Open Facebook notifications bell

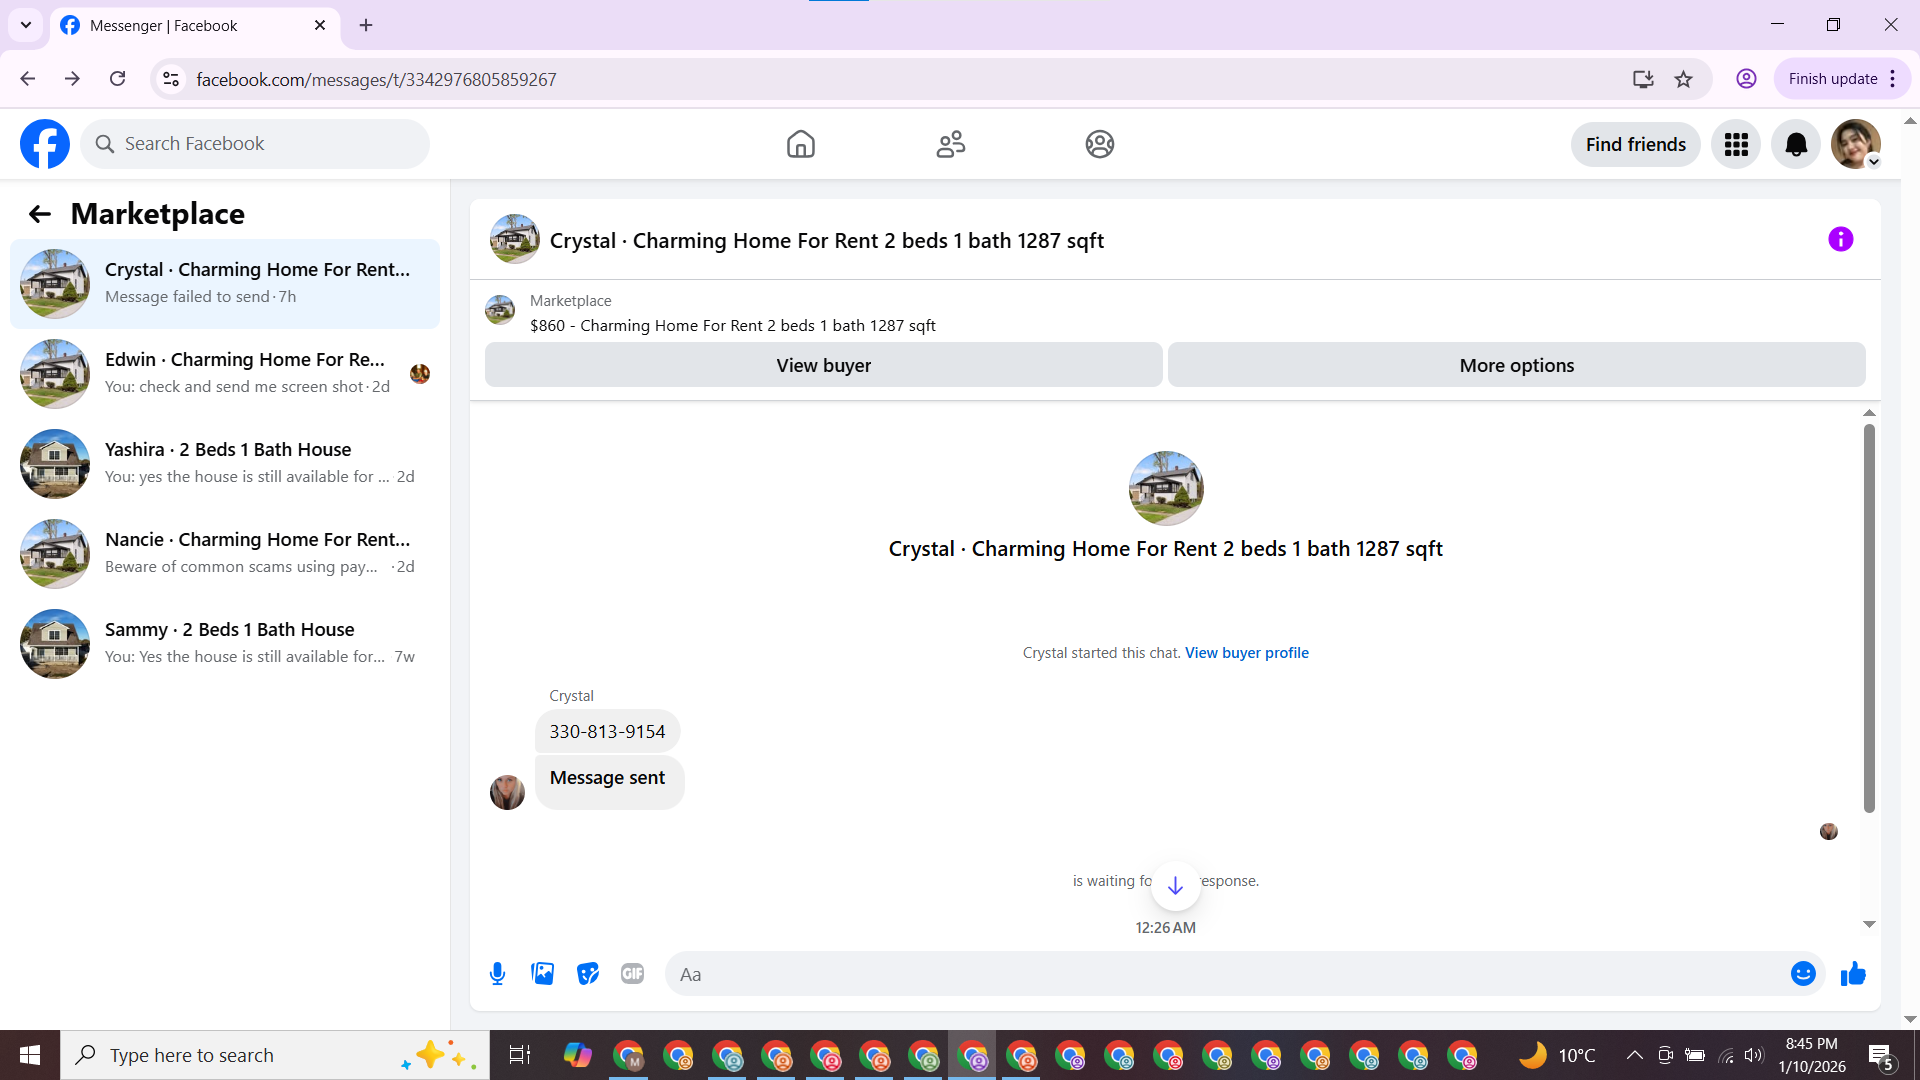(1795, 145)
